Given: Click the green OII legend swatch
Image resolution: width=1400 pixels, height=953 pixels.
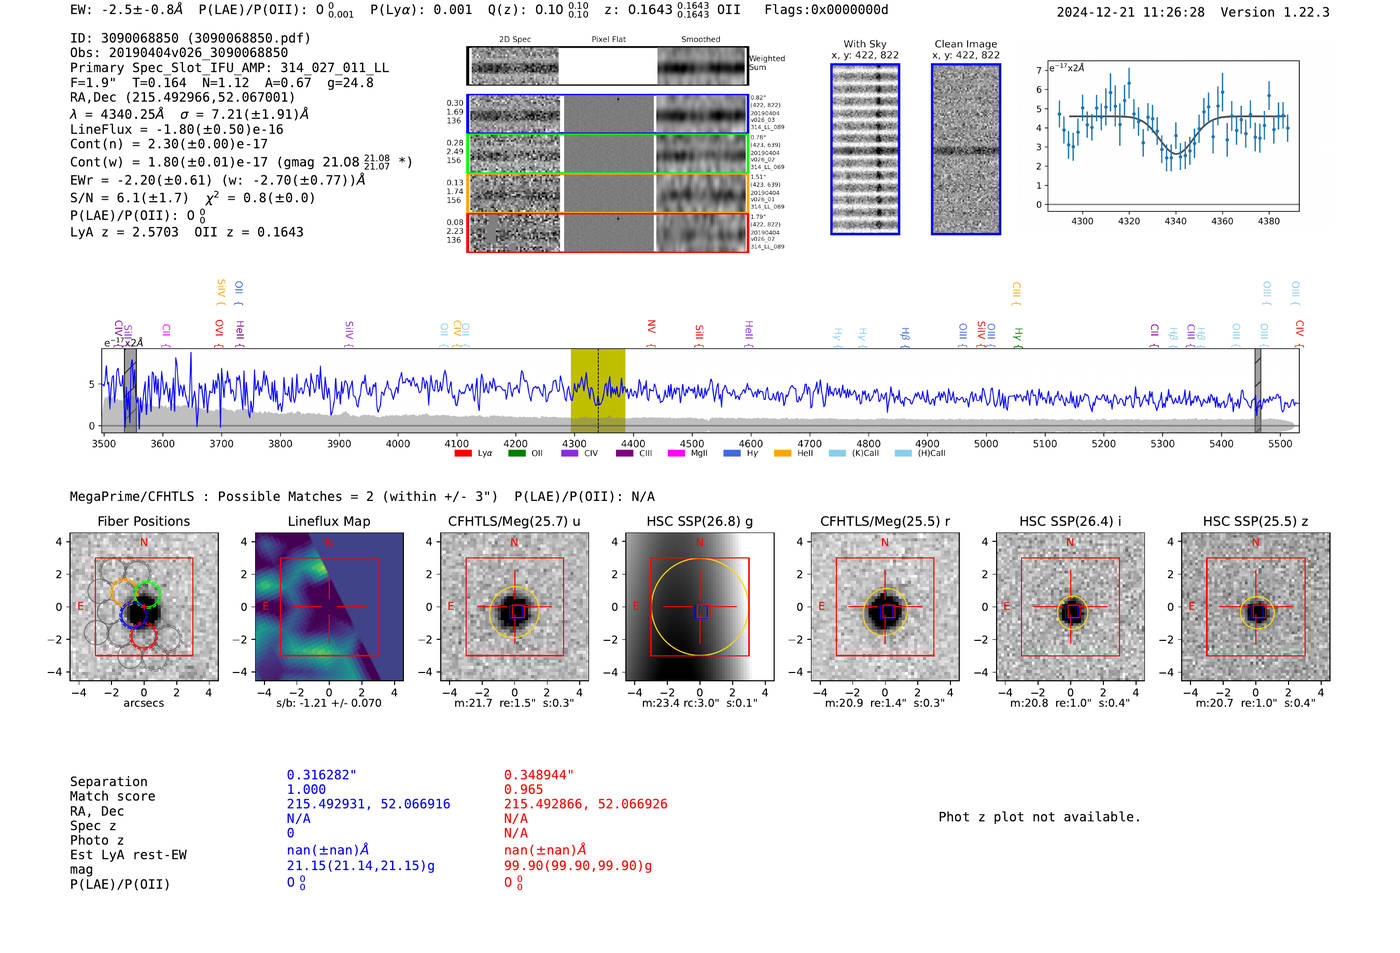Looking at the screenshot, I should (516, 454).
